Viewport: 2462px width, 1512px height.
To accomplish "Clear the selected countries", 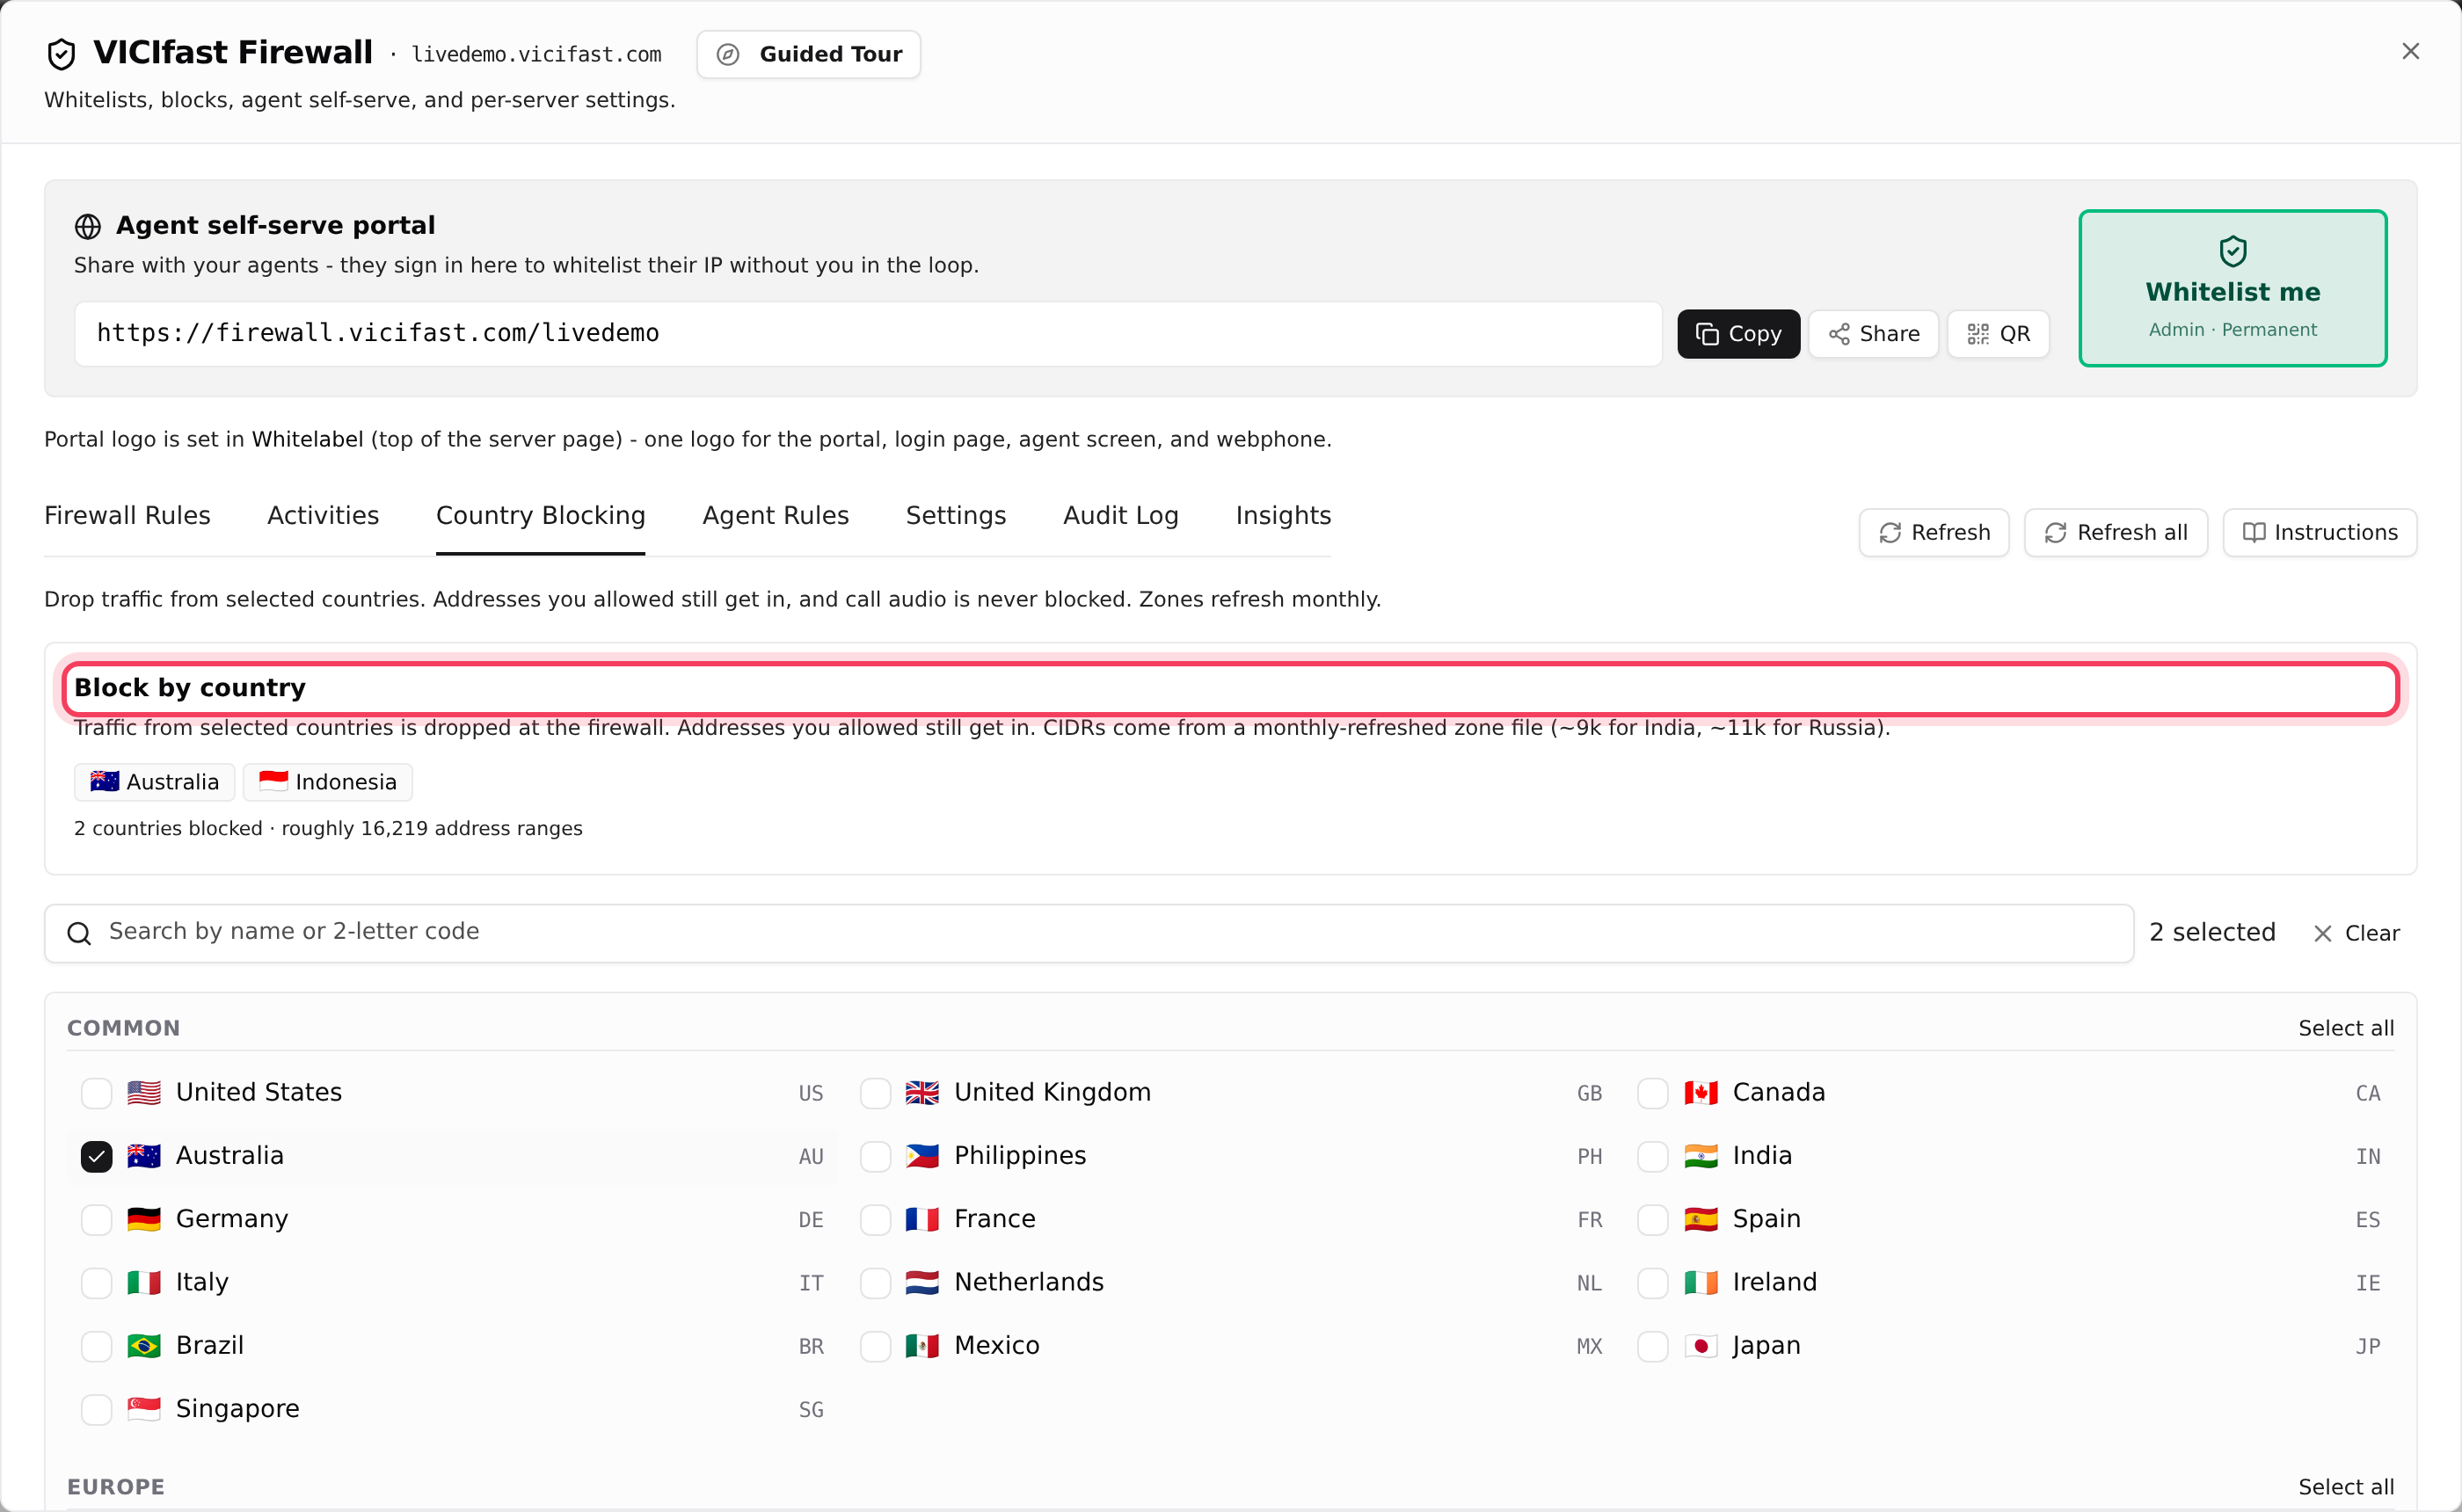I will click(x=2356, y=933).
